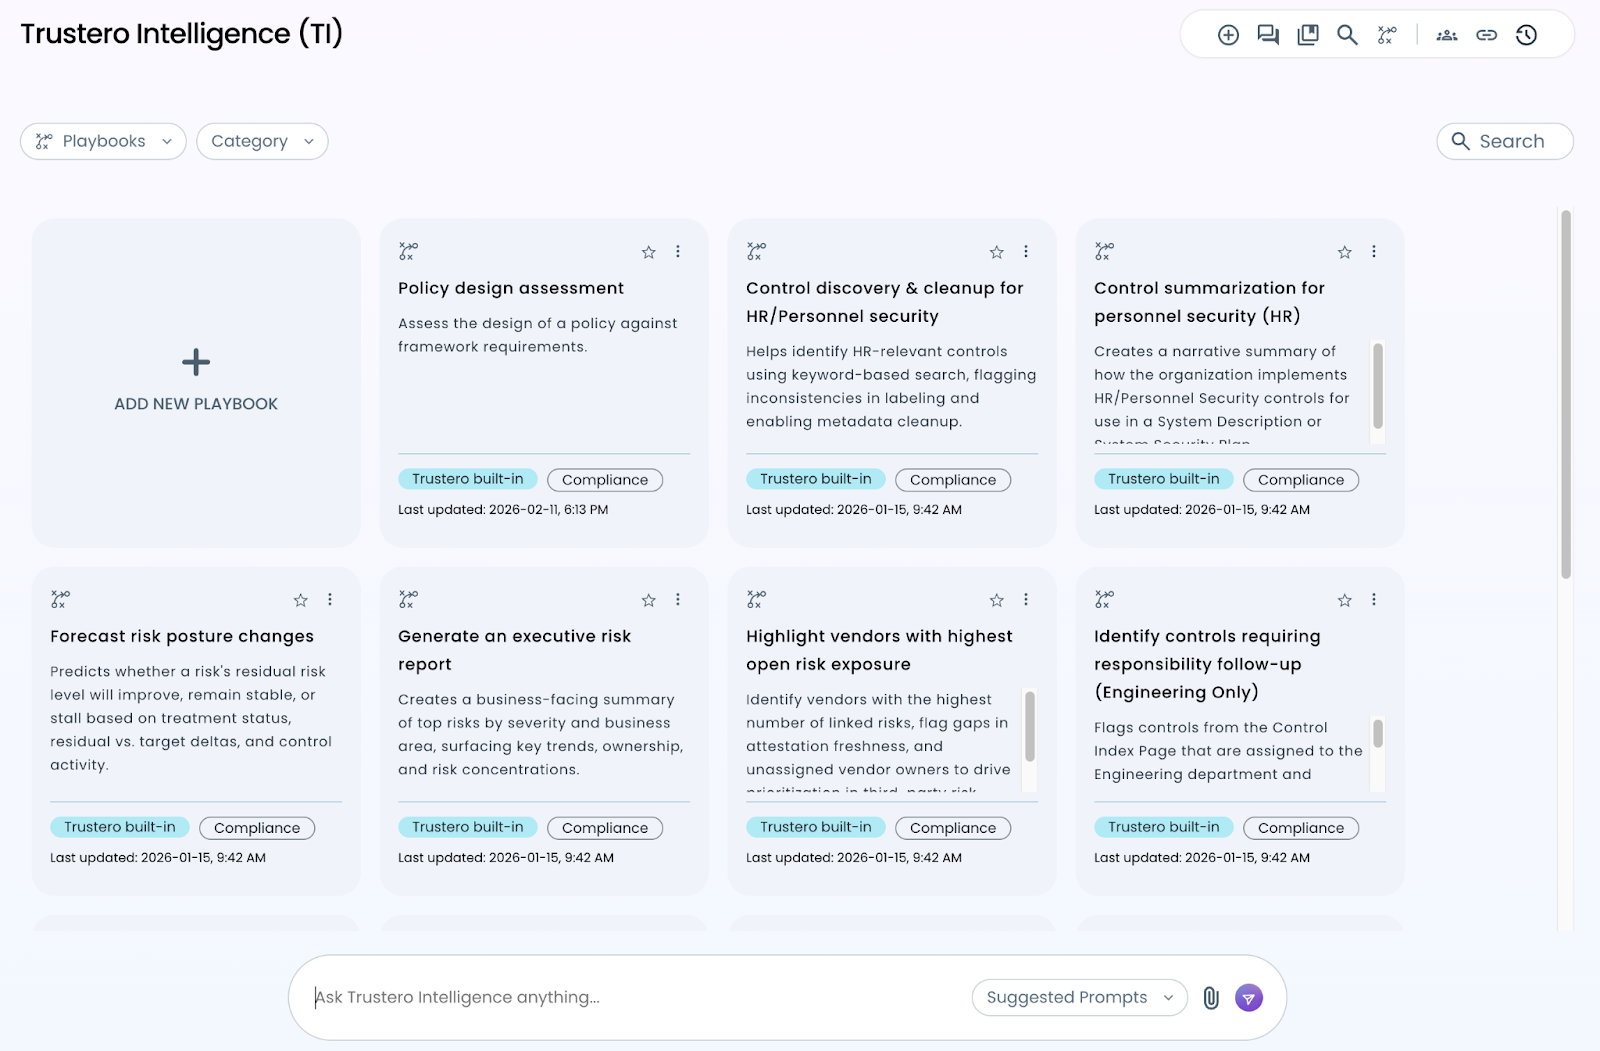Star the Highlight vendors with highest open risk playbook

997,600
